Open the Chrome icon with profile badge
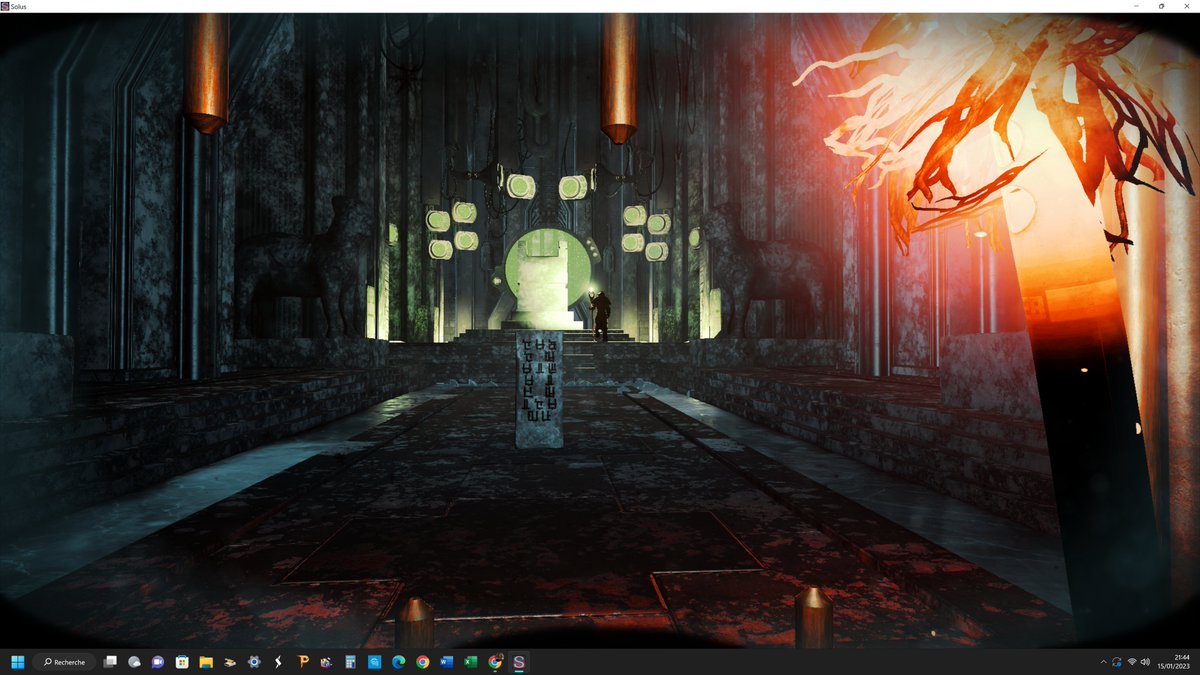This screenshot has width=1200, height=675. coord(495,662)
